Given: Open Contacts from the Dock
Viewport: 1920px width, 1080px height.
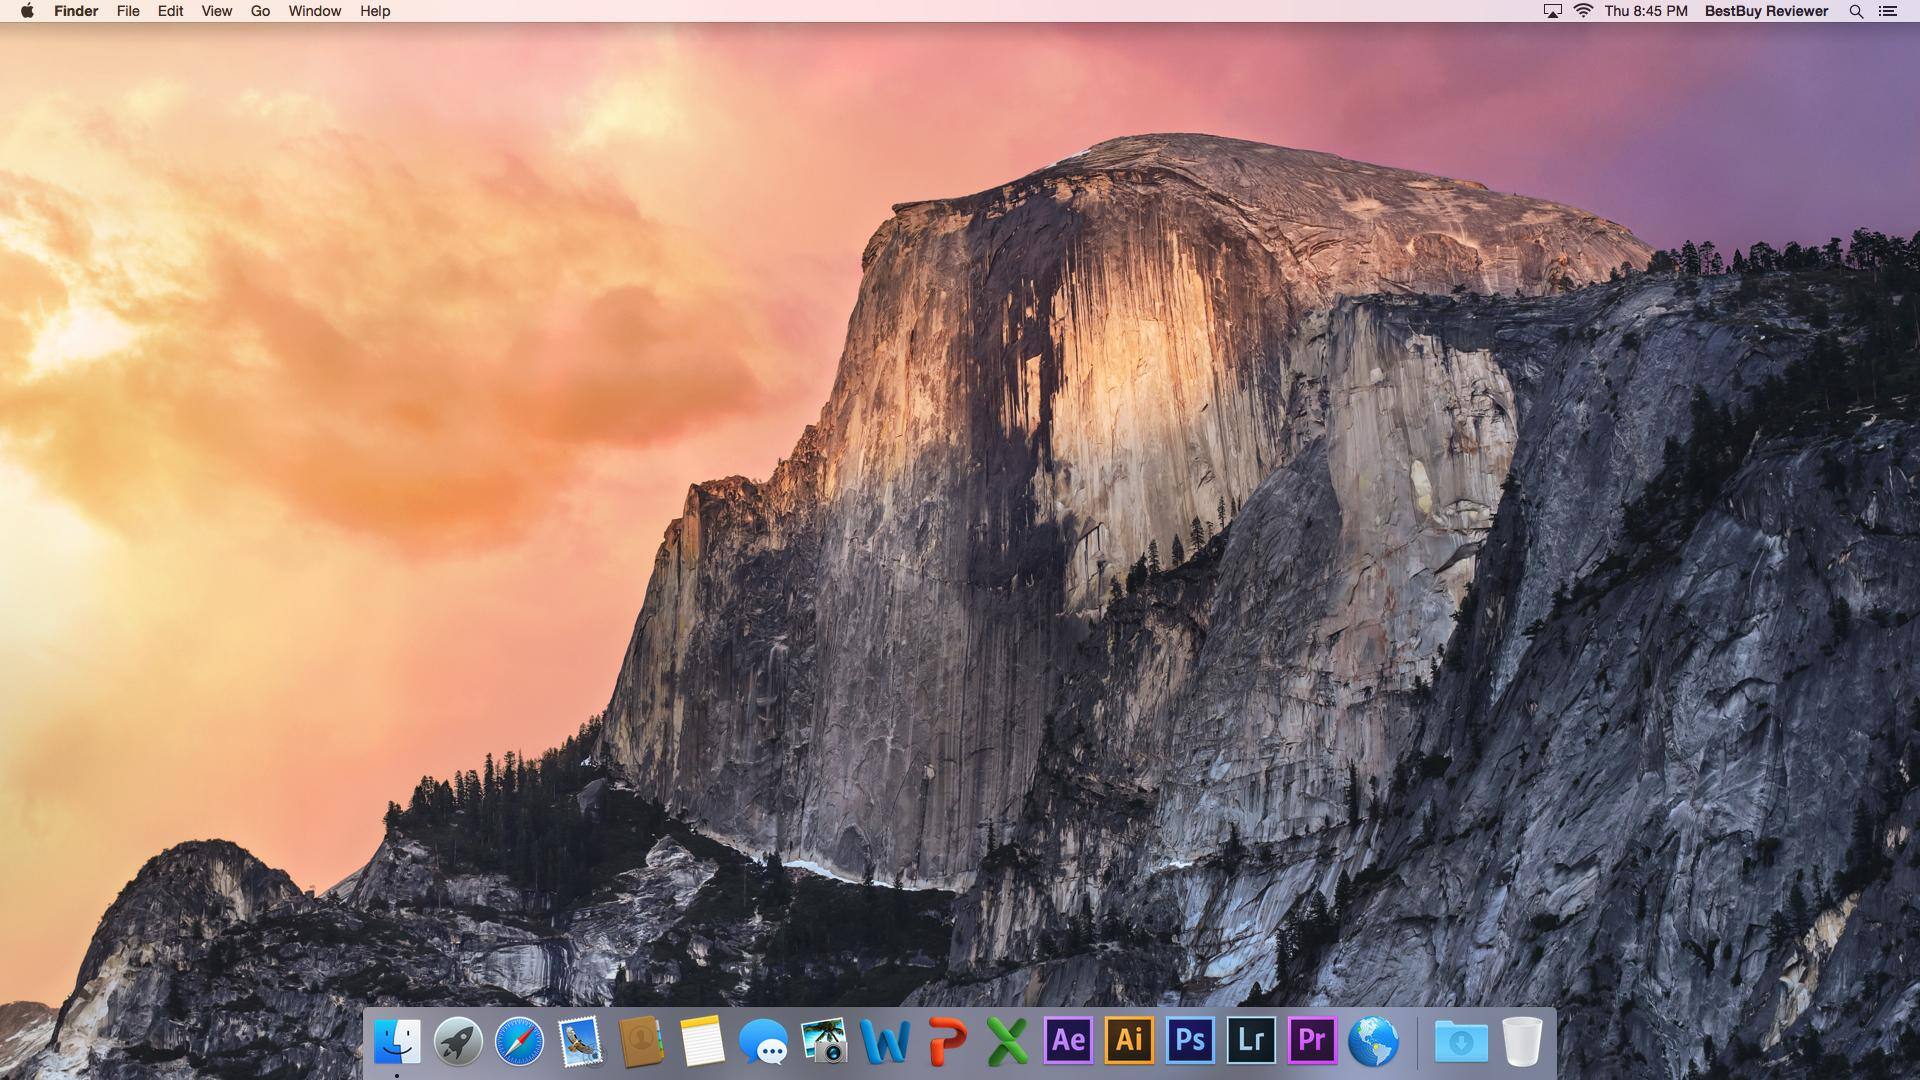Looking at the screenshot, I should (x=641, y=1039).
